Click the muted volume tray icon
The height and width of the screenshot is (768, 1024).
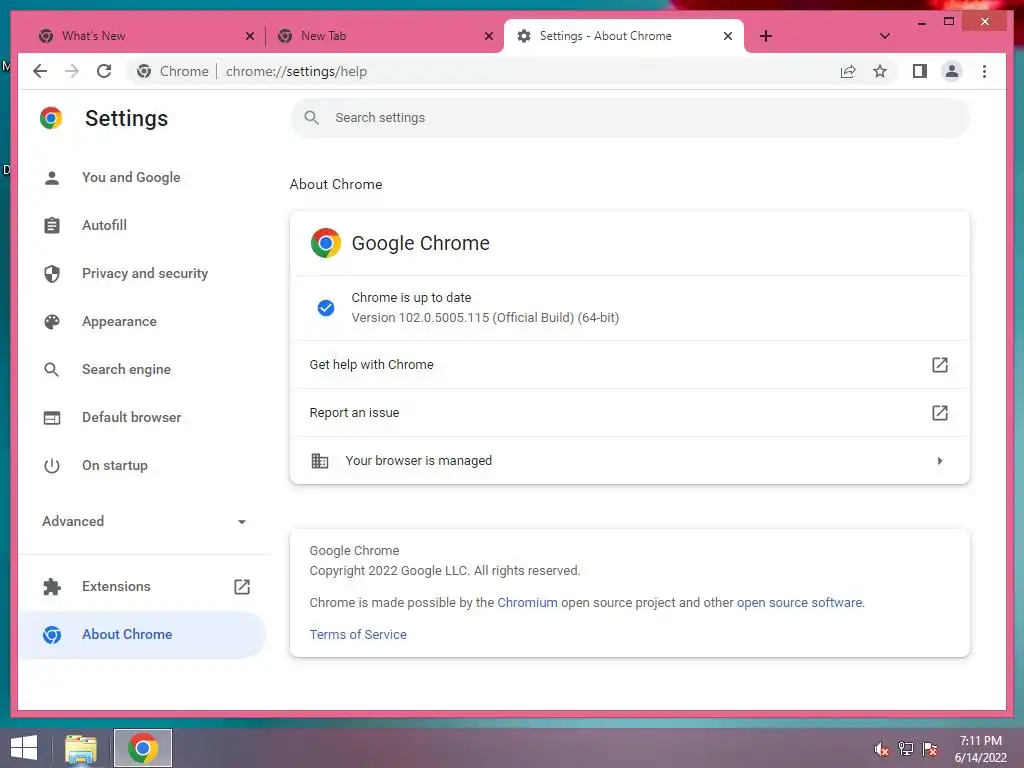(x=881, y=749)
